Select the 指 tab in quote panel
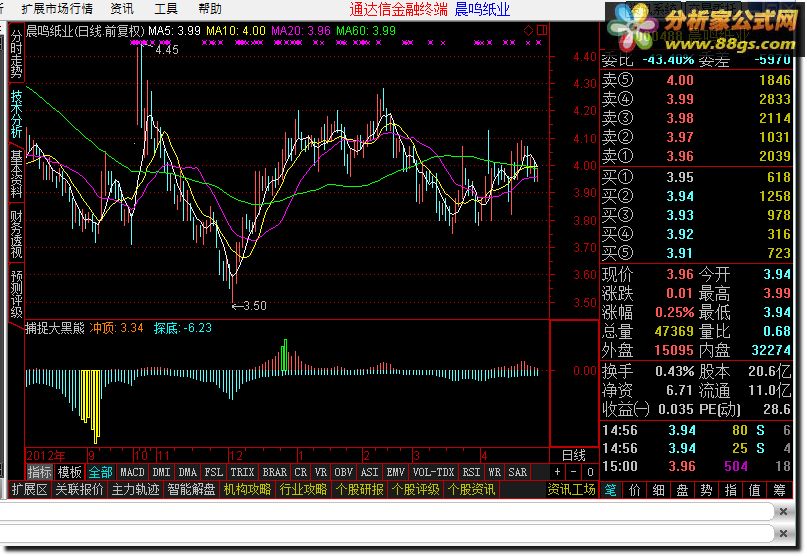Image resolution: width=807 pixels, height=556 pixels. click(x=731, y=490)
